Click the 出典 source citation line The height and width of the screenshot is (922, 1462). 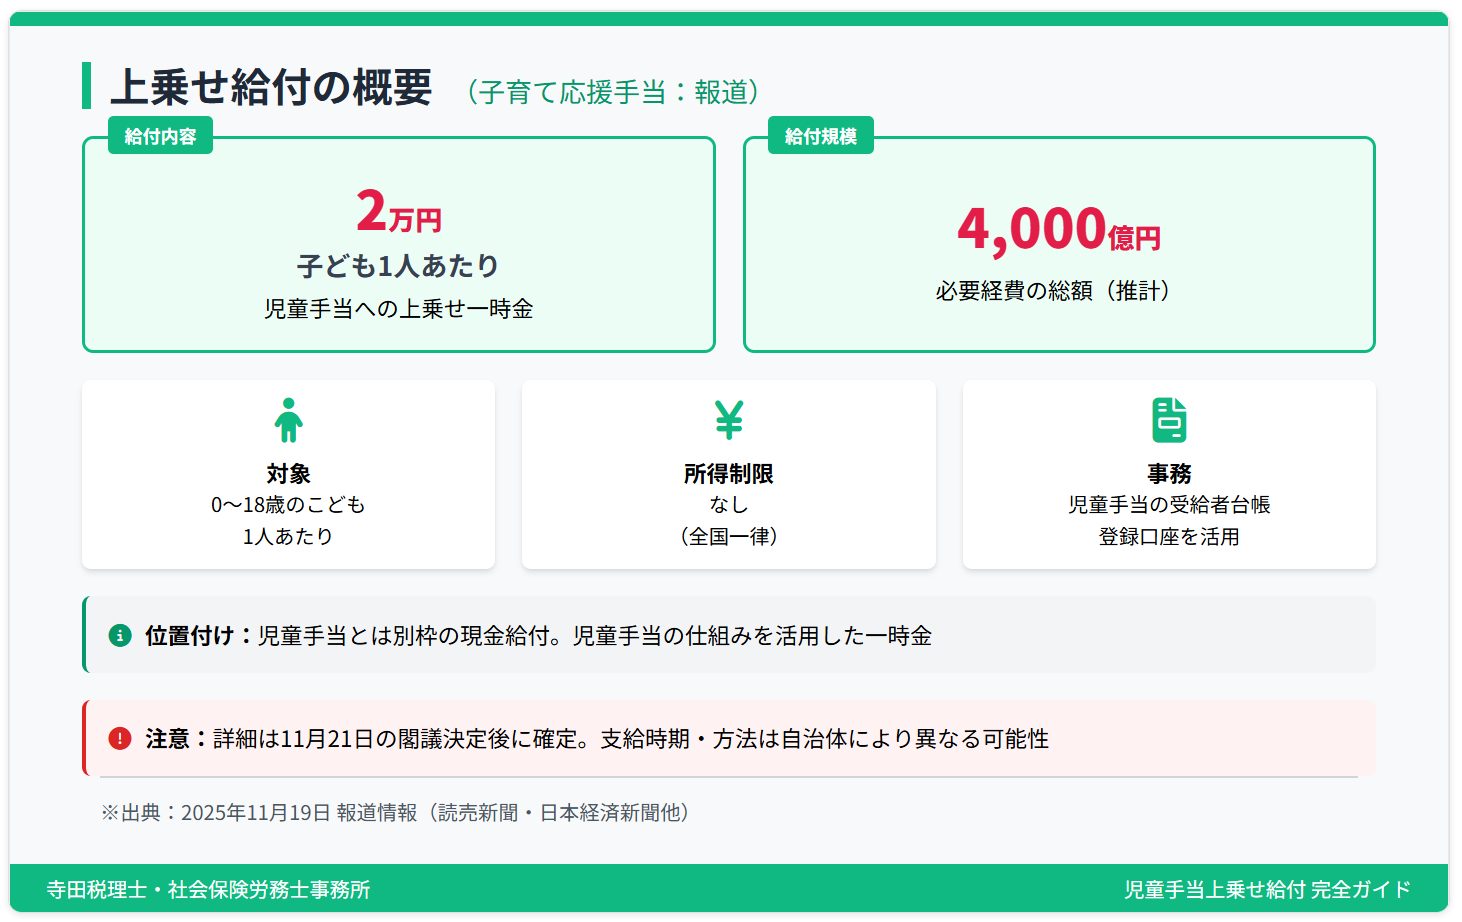[395, 813]
